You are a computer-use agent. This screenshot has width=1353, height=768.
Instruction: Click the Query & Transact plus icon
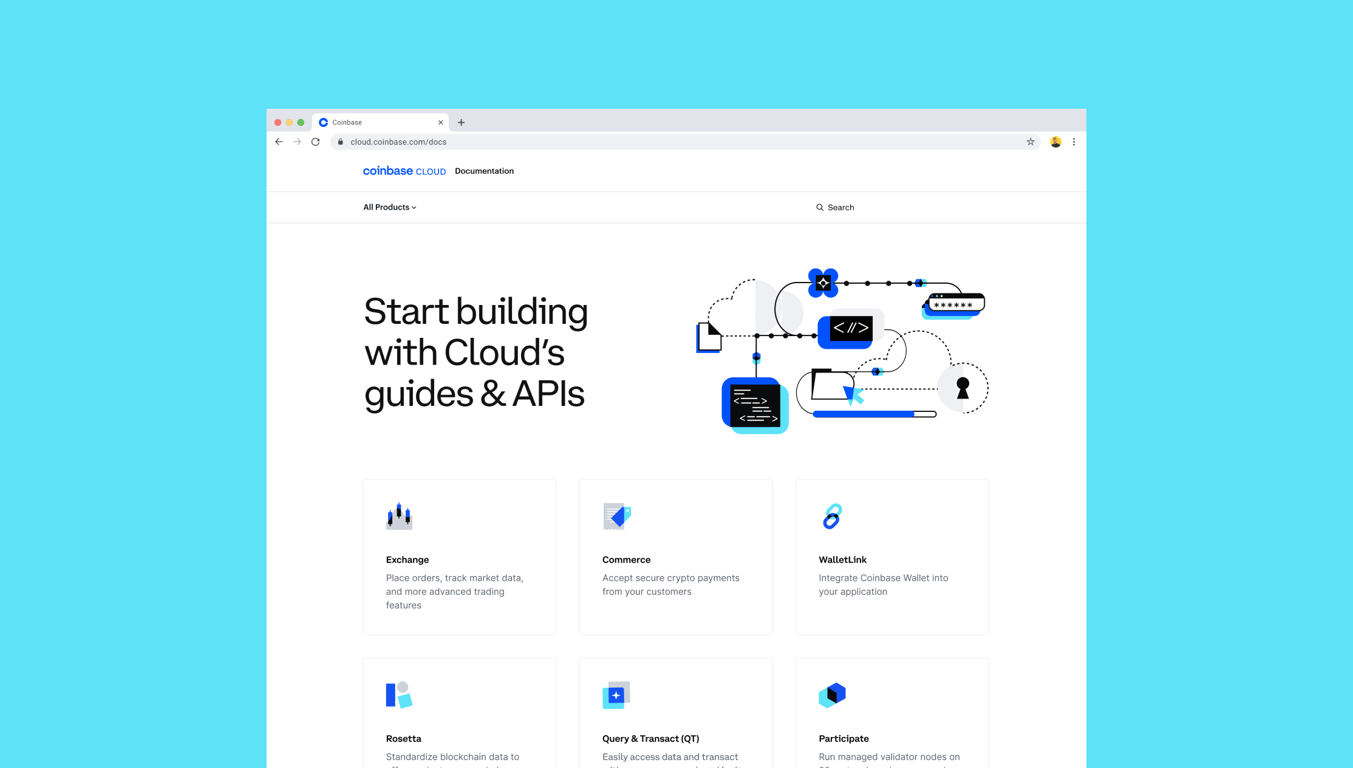point(616,695)
